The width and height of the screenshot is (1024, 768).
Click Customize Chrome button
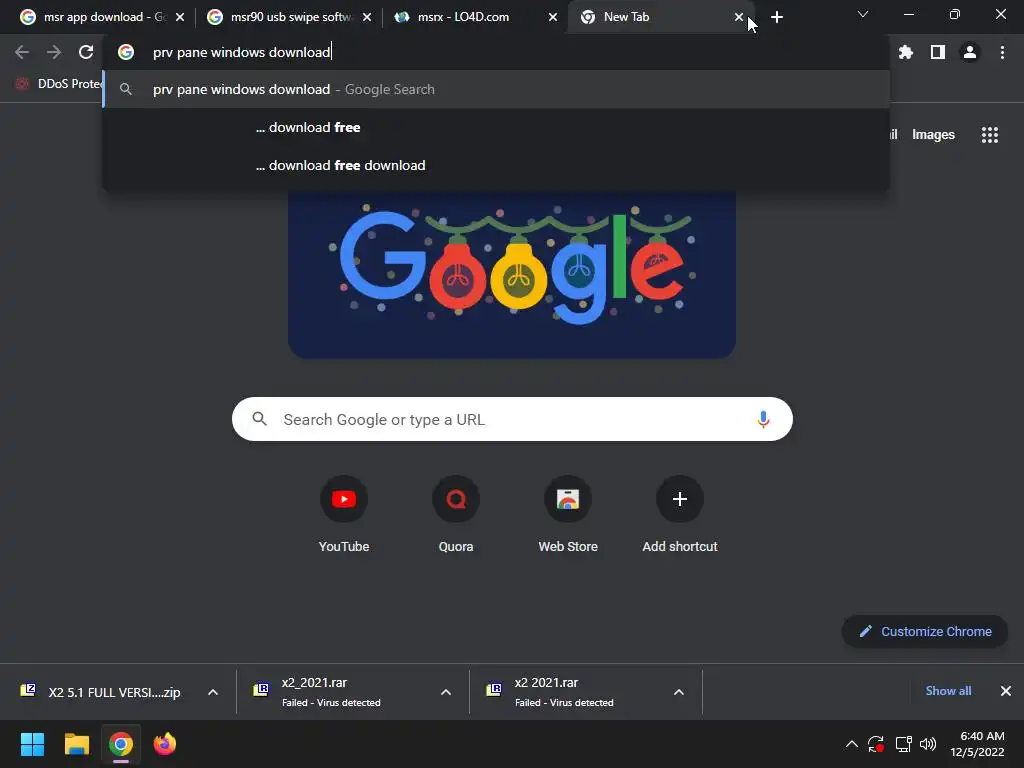(x=925, y=632)
